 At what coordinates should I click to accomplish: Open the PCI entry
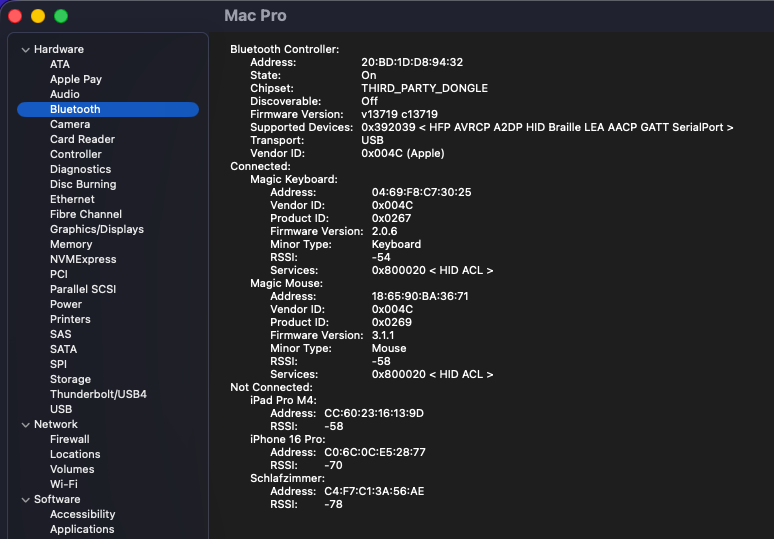[x=59, y=274]
